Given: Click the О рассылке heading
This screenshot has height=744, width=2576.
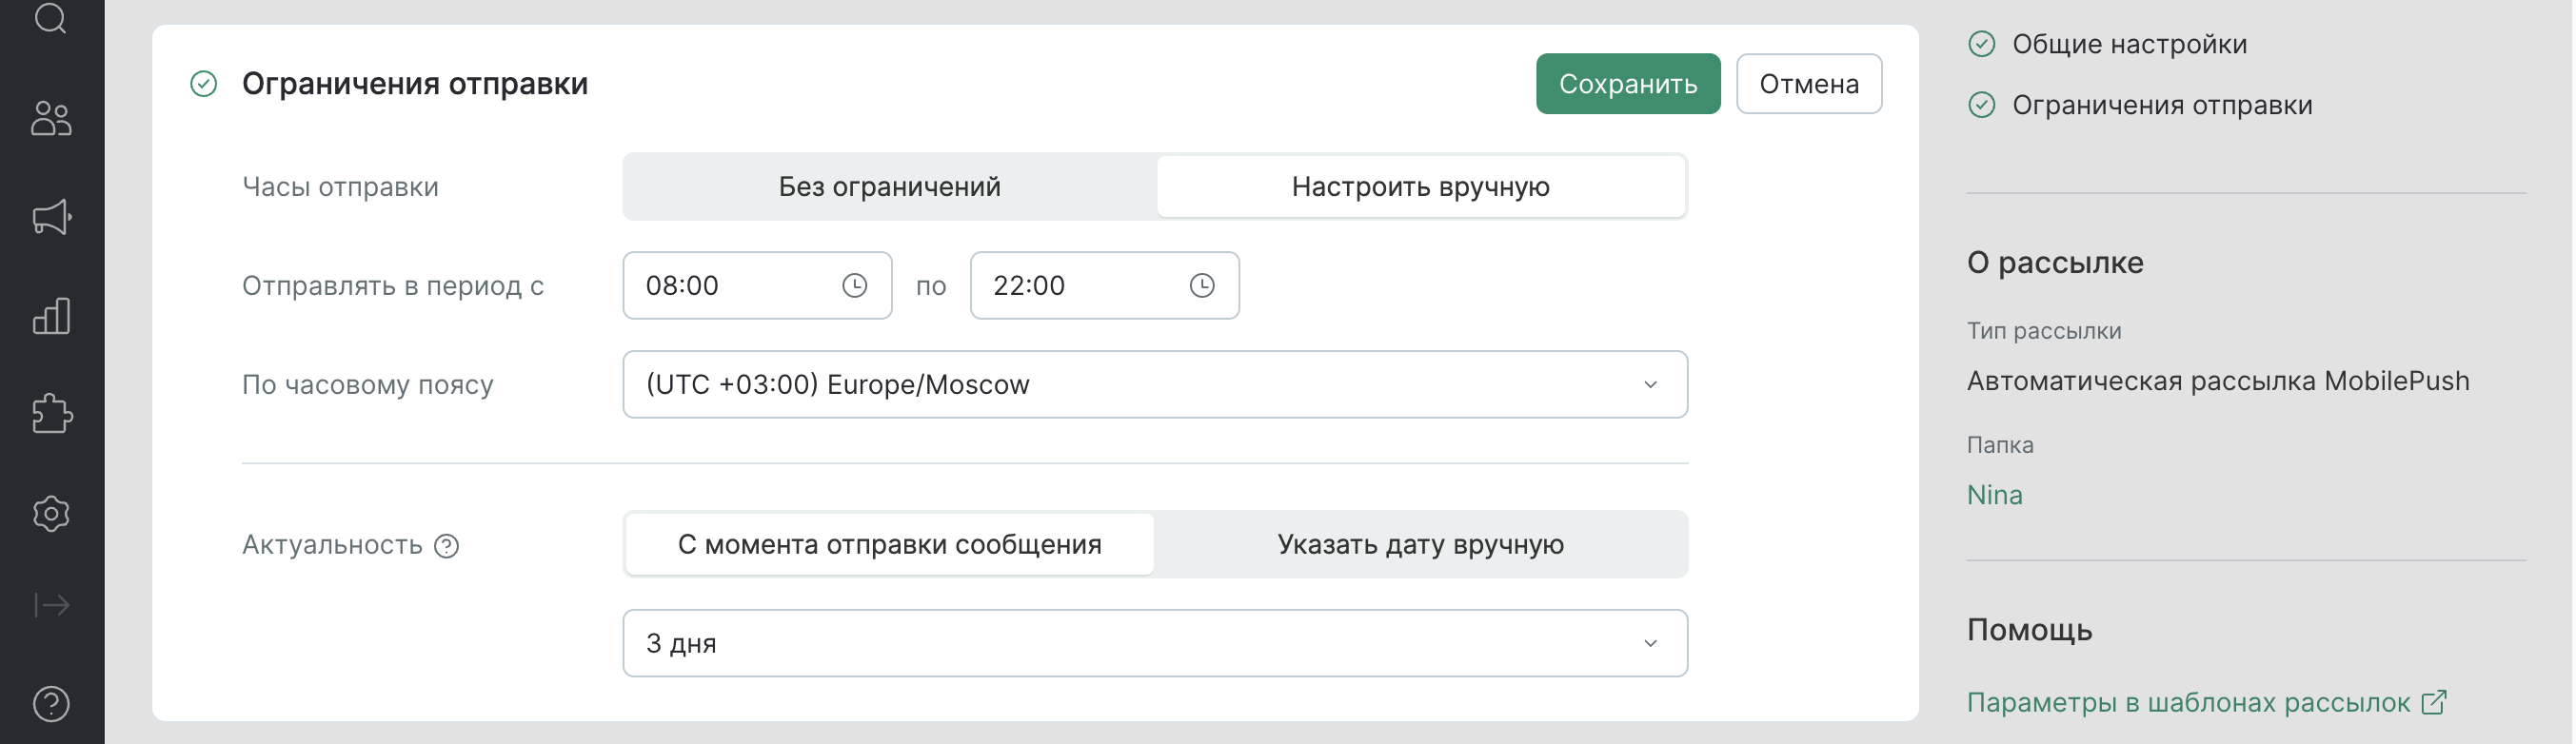Looking at the screenshot, I should point(2055,262).
